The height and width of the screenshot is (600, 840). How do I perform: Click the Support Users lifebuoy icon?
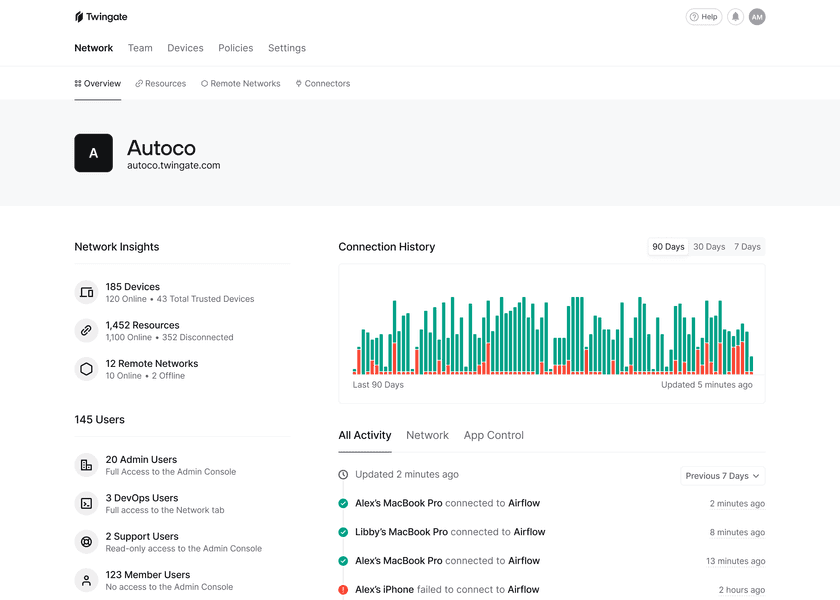[x=86, y=542]
